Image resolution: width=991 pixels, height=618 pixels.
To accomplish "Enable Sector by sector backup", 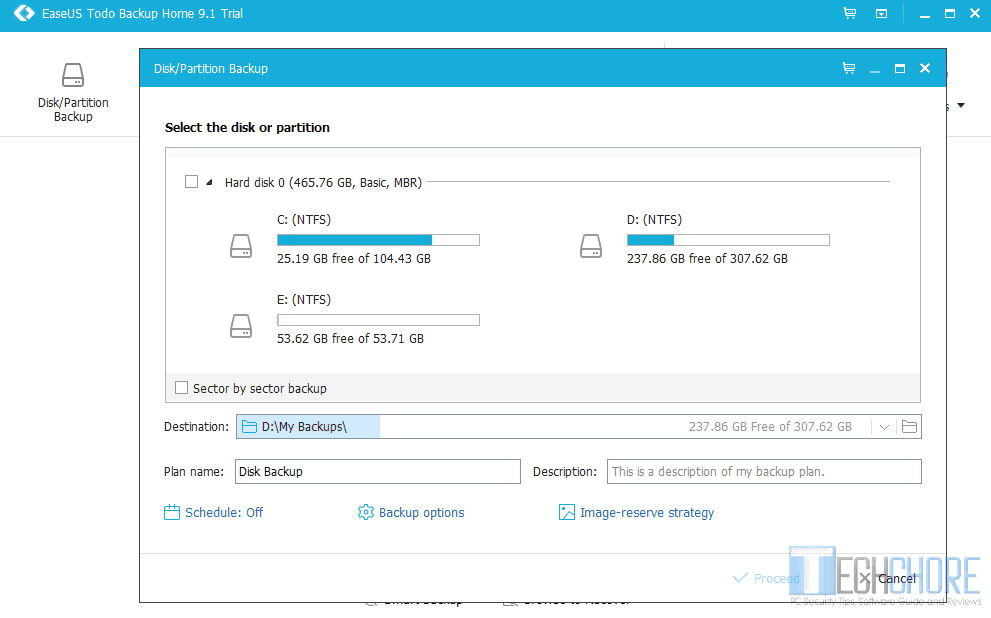I will (181, 388).
